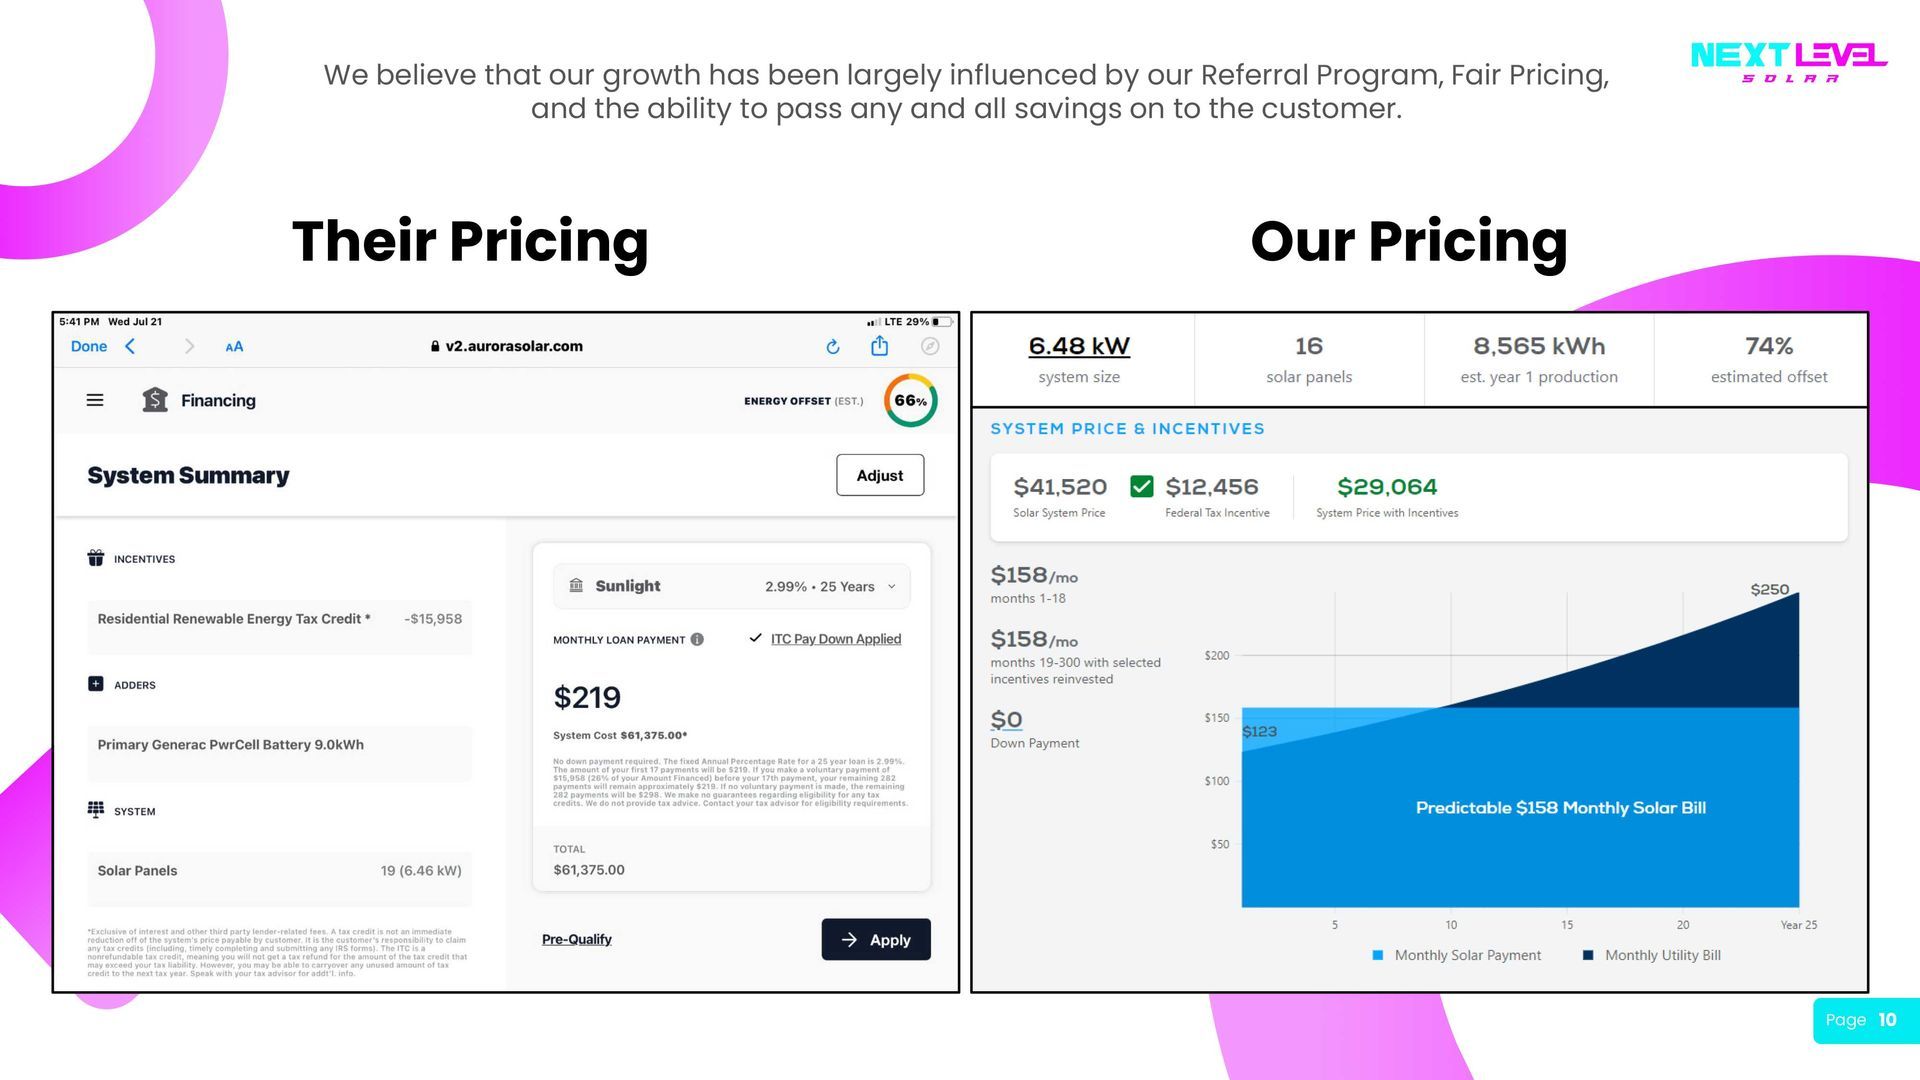The height and width of the screenshot is (1080, 1920).
Task: Click the Done button in browser
Action: pos(89,346)
